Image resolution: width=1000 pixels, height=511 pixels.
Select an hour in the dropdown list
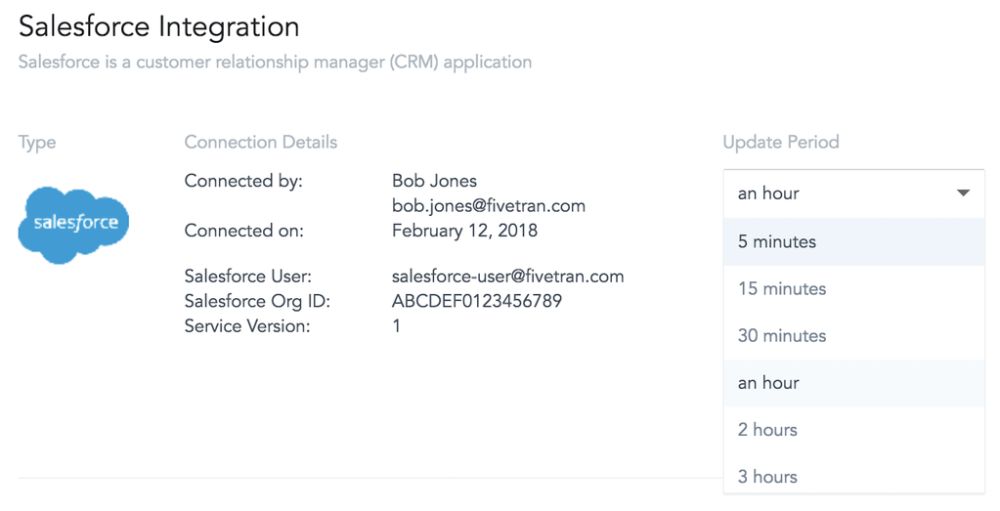click(854, 383)
